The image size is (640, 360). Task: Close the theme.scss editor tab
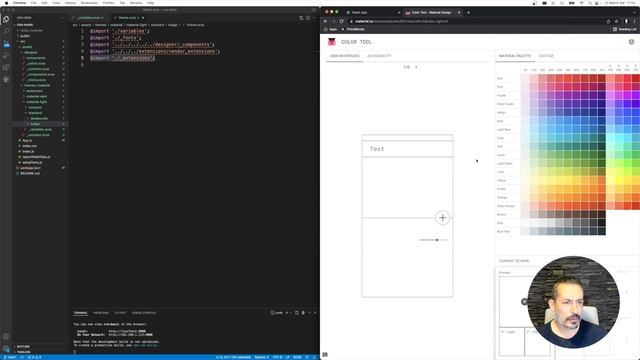click(x=142, y=18)
